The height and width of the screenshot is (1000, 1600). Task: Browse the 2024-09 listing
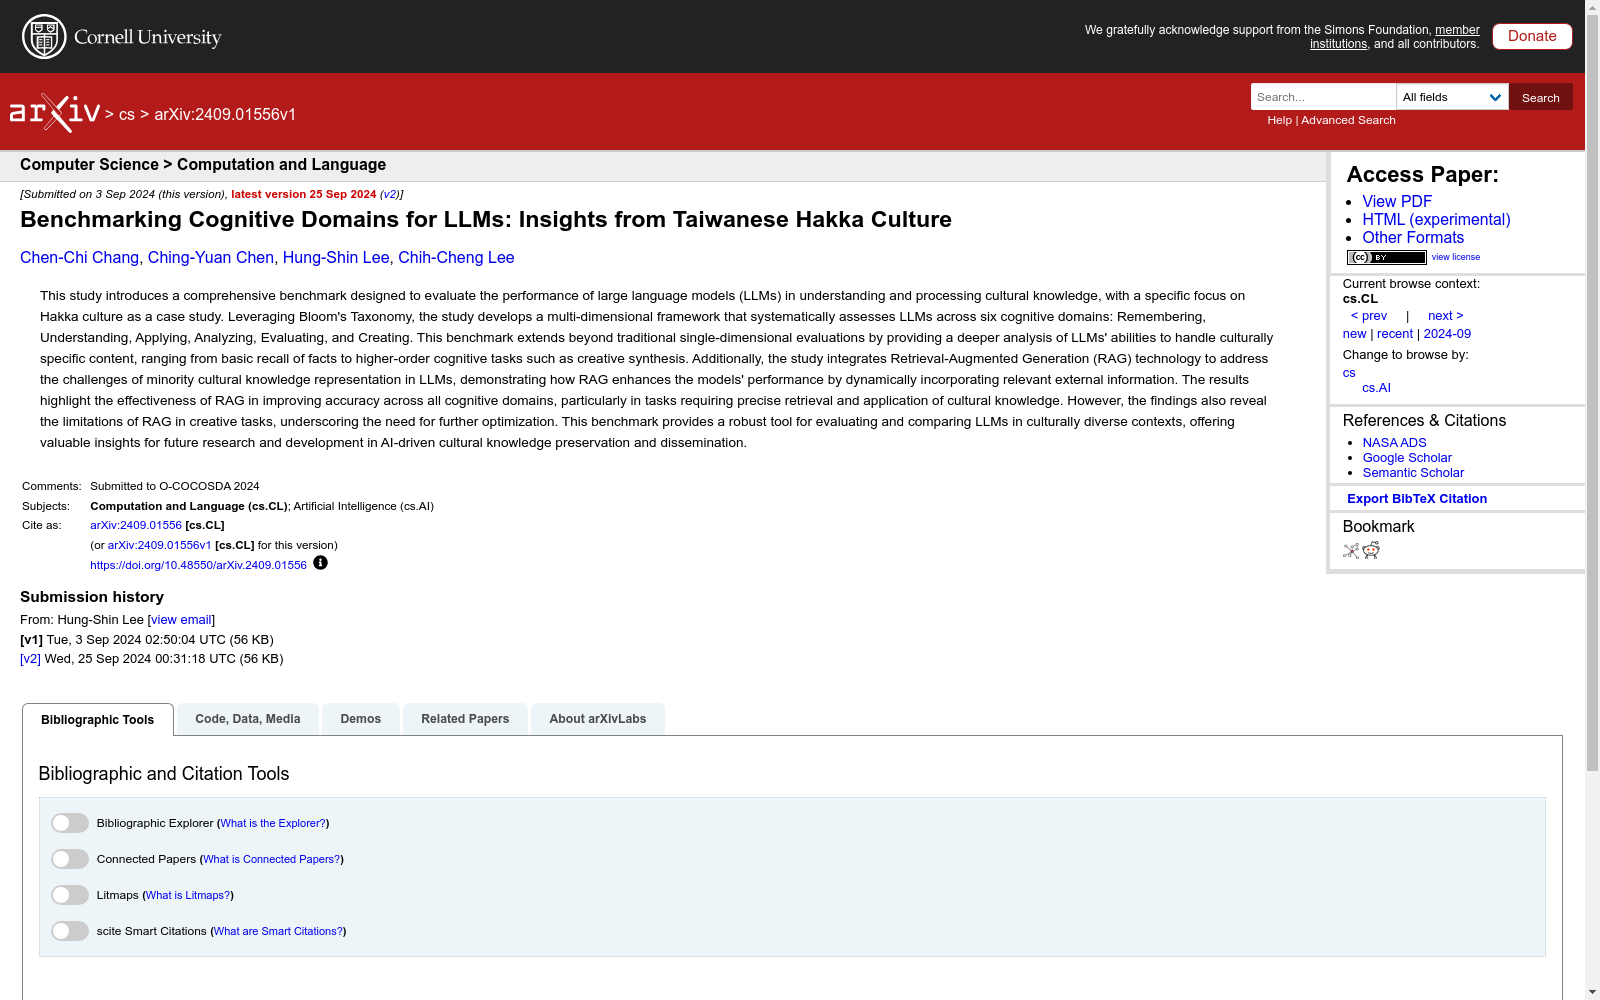click(x=1447, y=334)
